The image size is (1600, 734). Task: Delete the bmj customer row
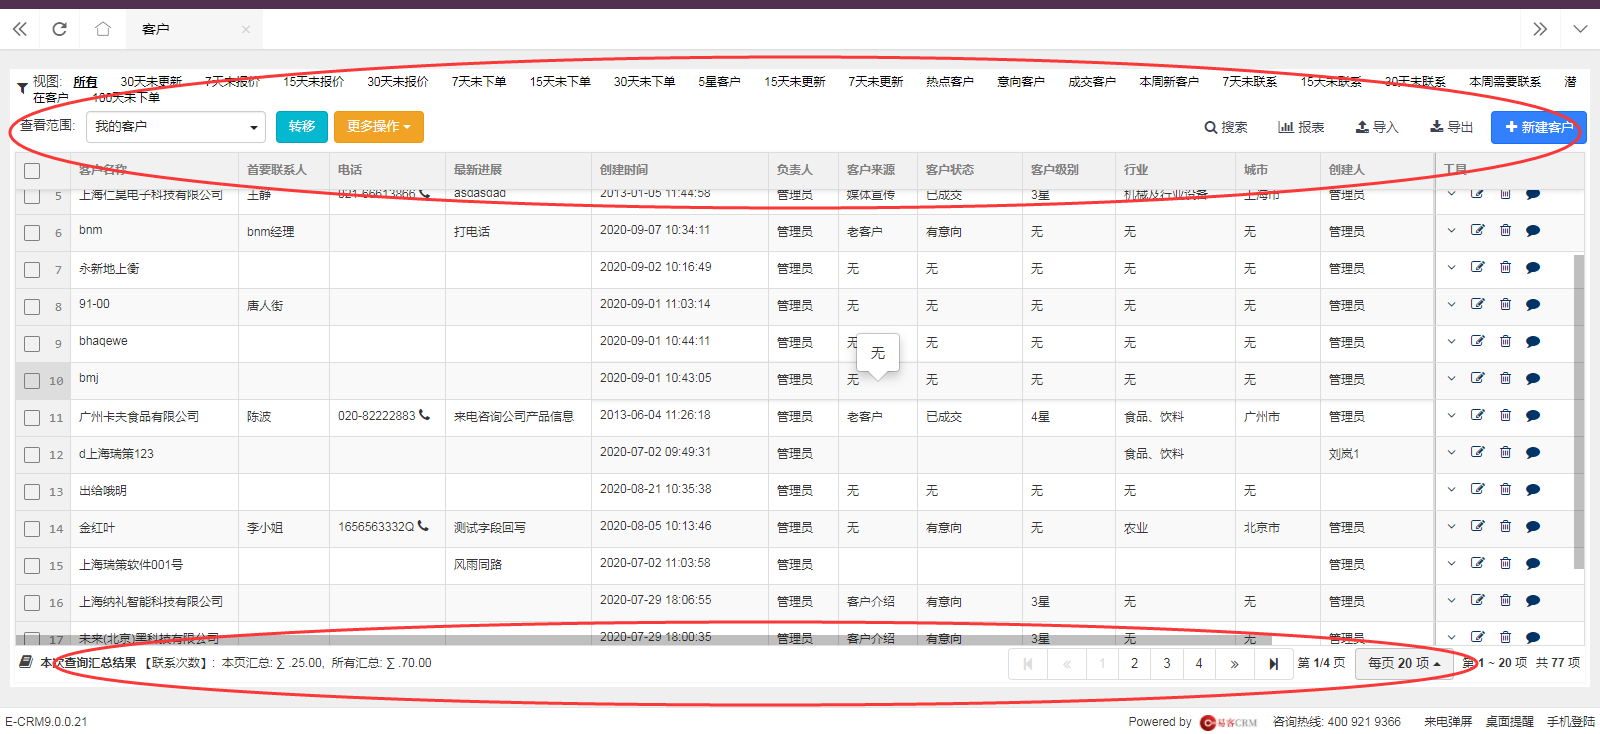1505,378
